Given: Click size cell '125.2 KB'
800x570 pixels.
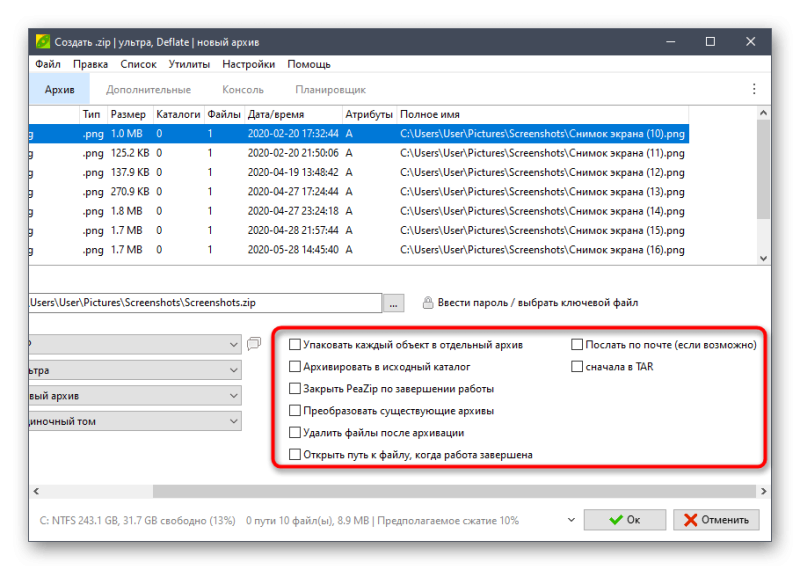Looking at the screenshot, I should tap(130, 153).
